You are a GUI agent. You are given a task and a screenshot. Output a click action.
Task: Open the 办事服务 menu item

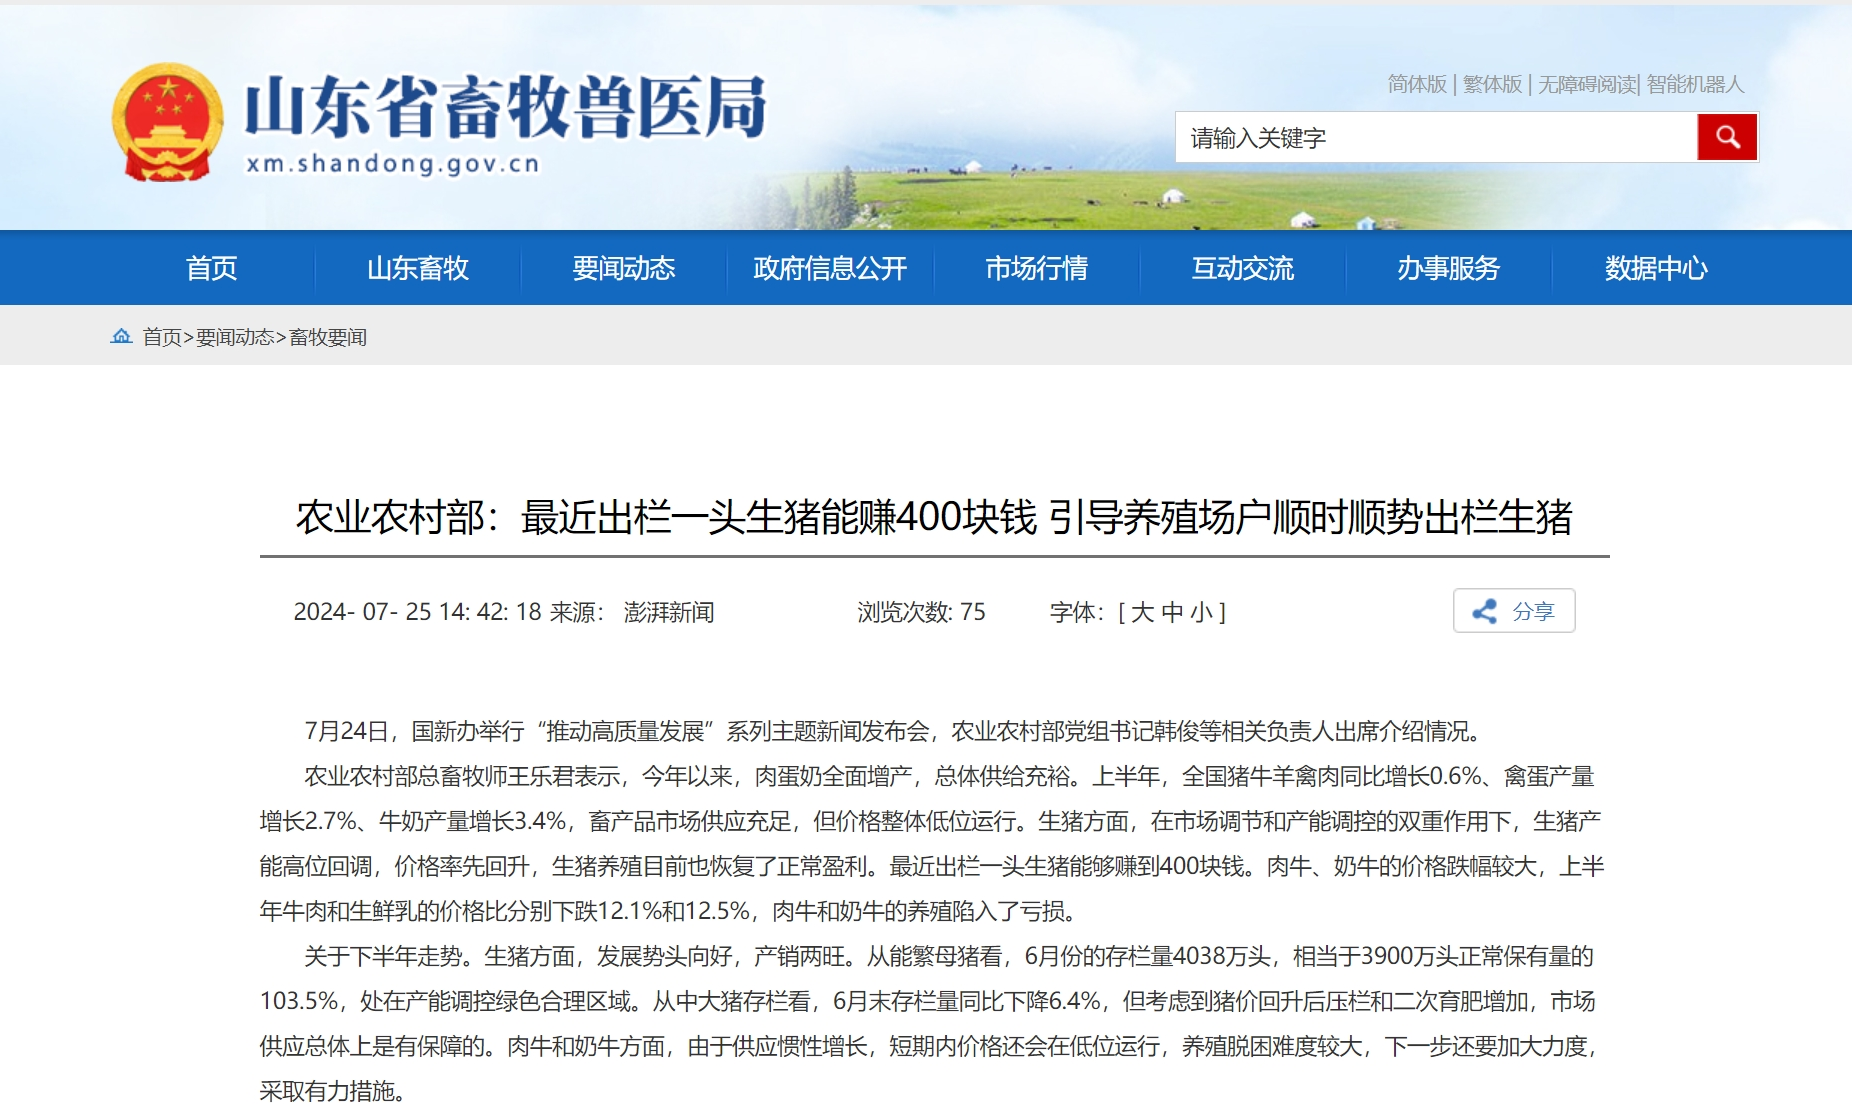1448,268
